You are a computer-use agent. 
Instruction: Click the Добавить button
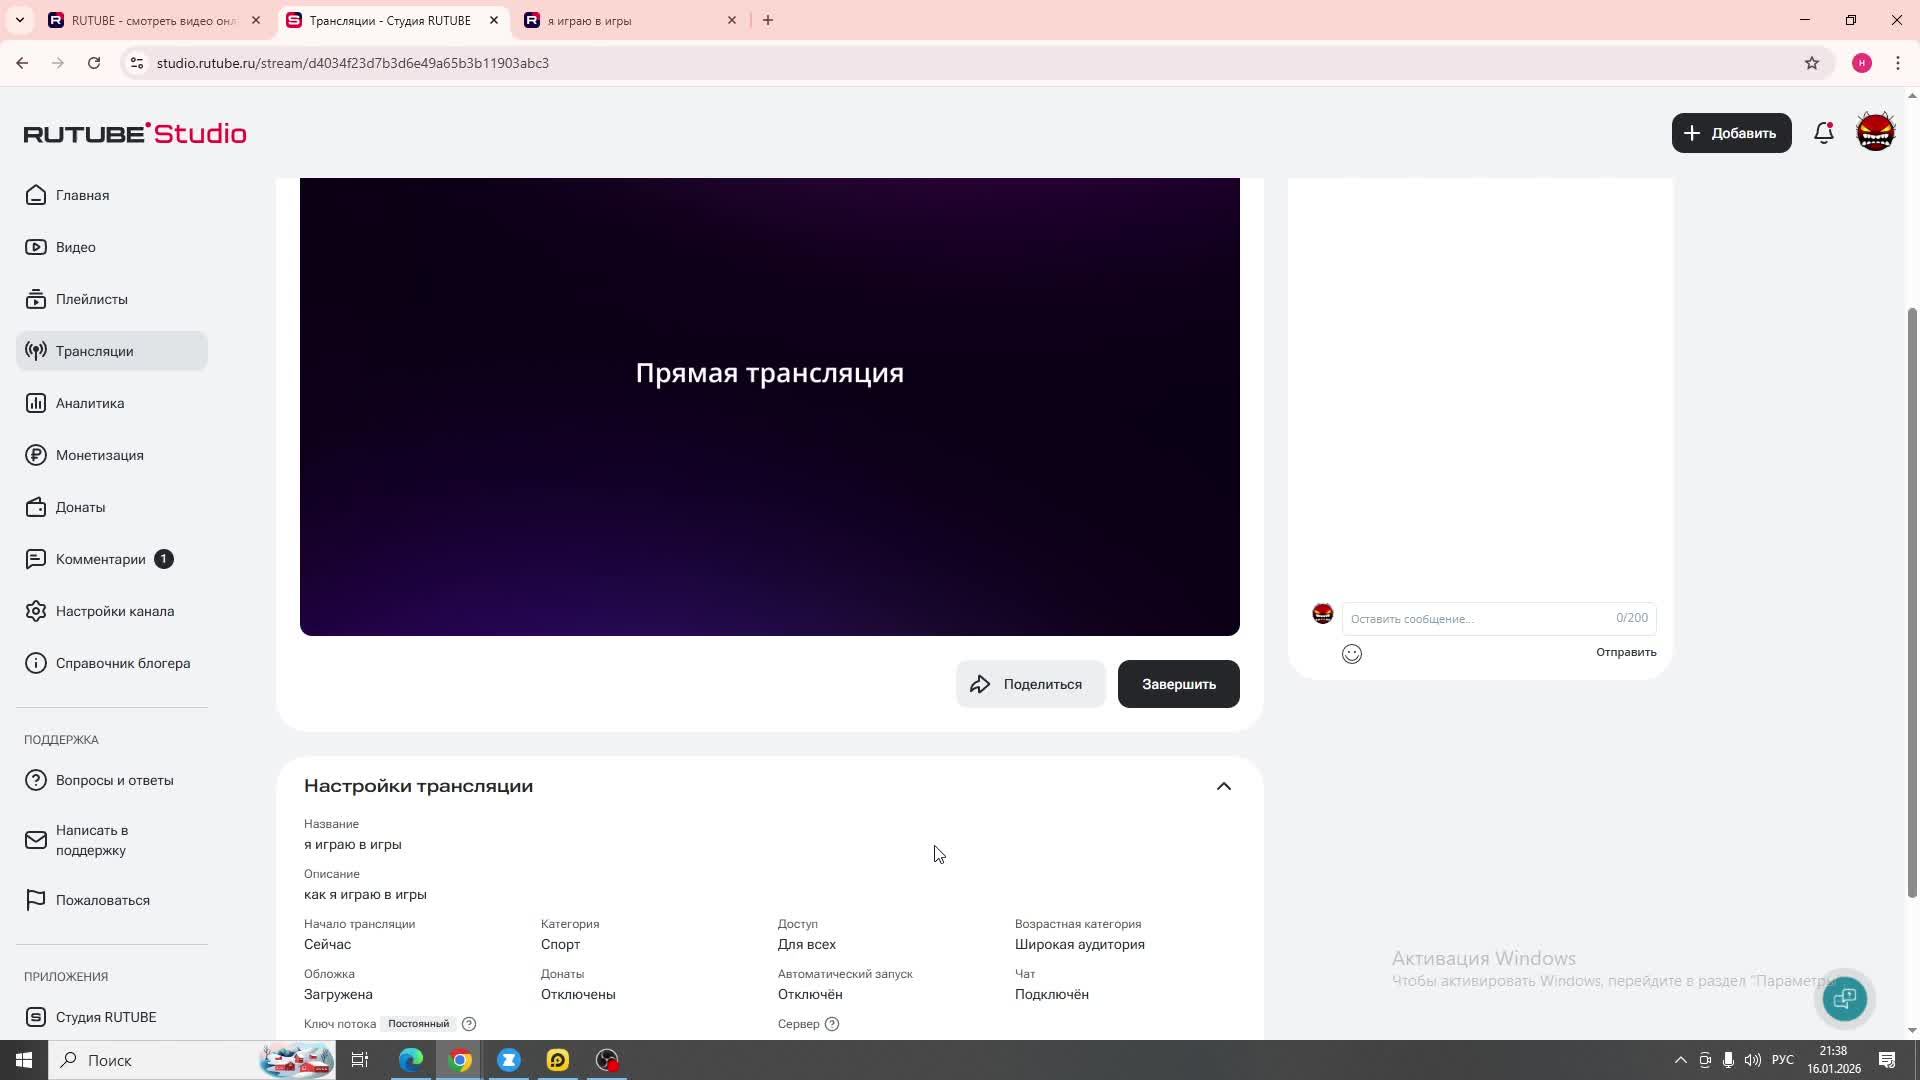pyautogui.click(x=1730, y=133)
